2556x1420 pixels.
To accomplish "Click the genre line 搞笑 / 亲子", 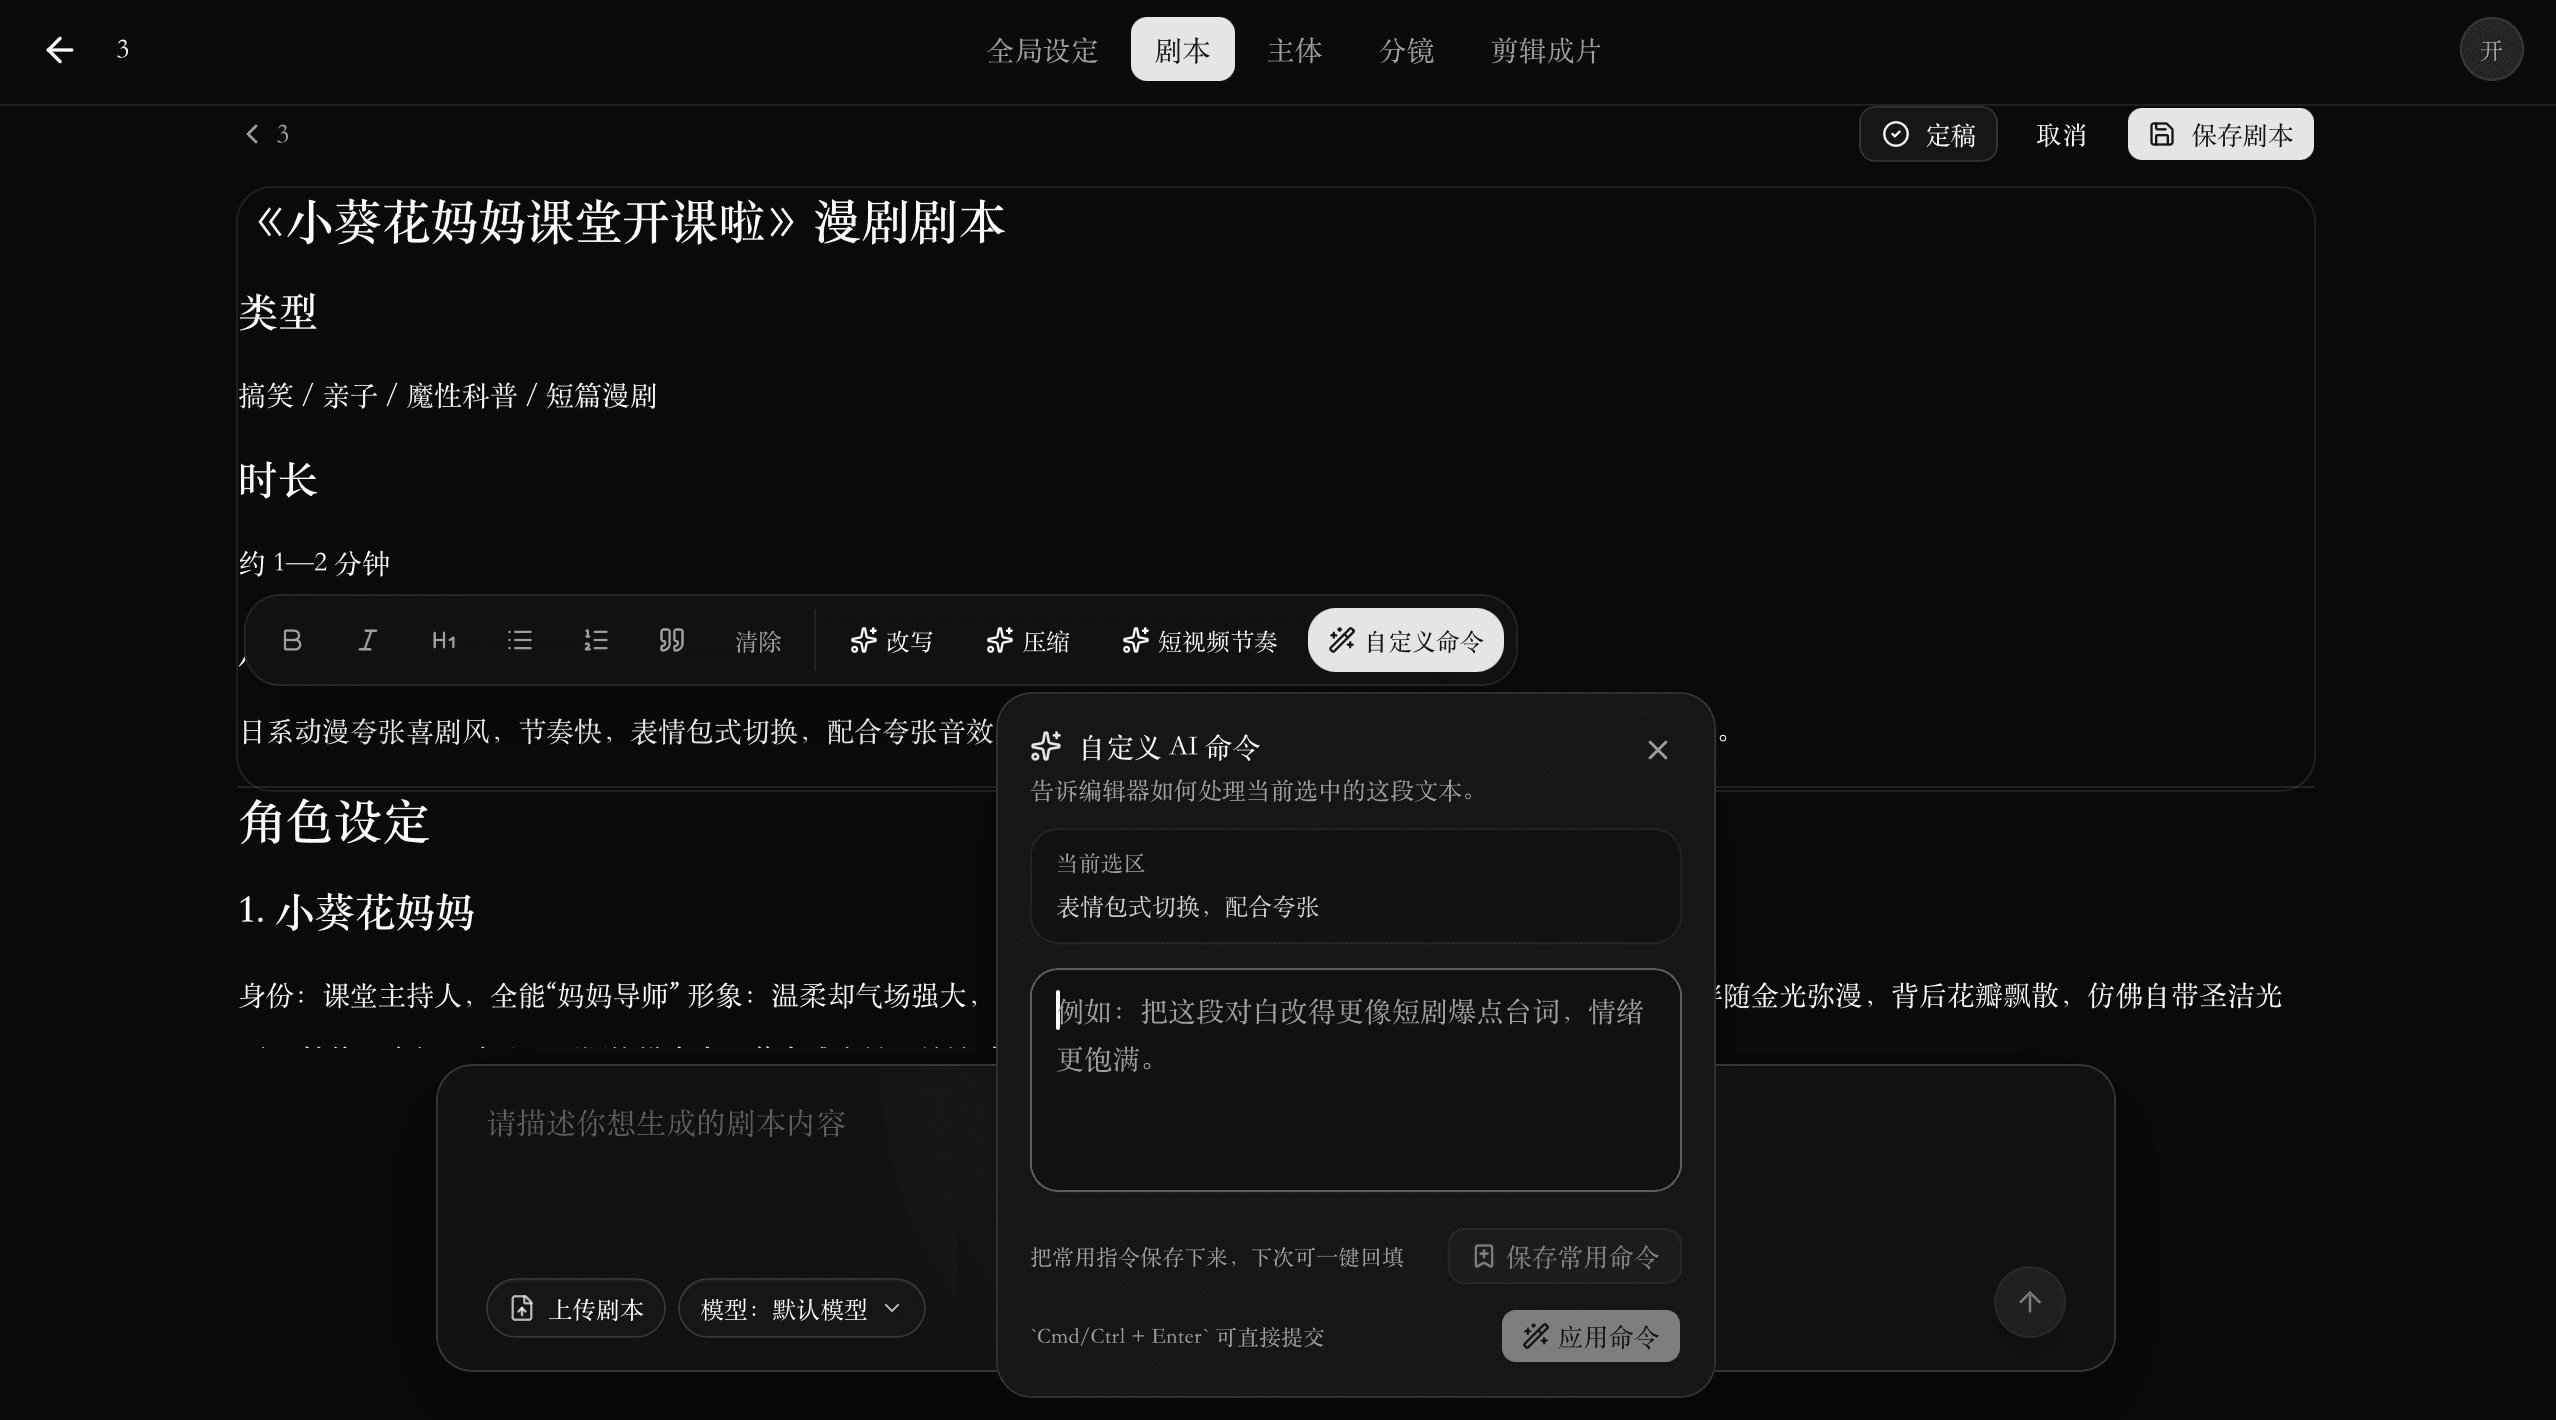I will [308, 396].
